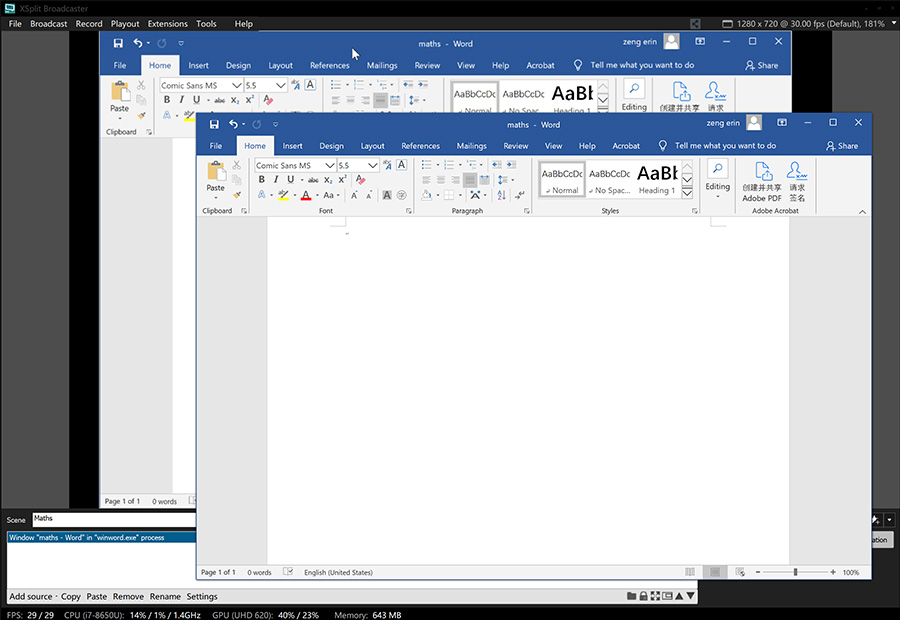Click Decrease Indent in front Word ribbon

coord(496,165)
